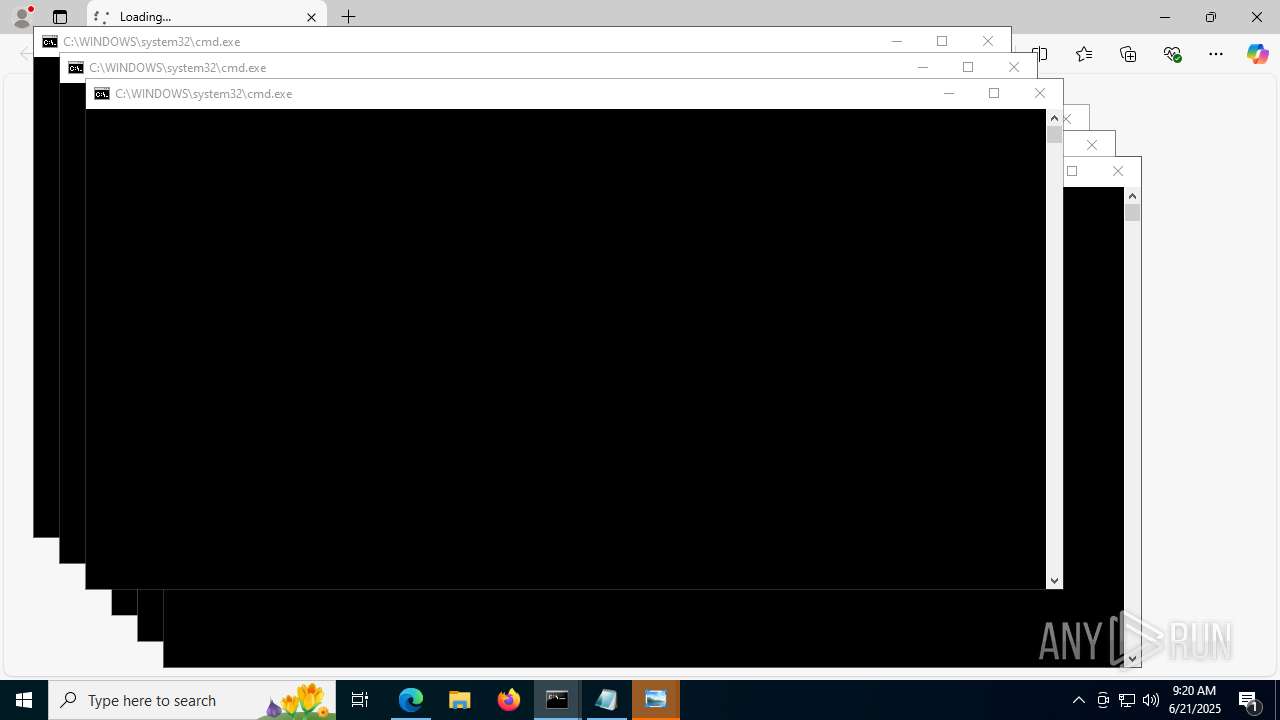Click frontmost cmd window scroll up arrow

(x=1054, y=118)
